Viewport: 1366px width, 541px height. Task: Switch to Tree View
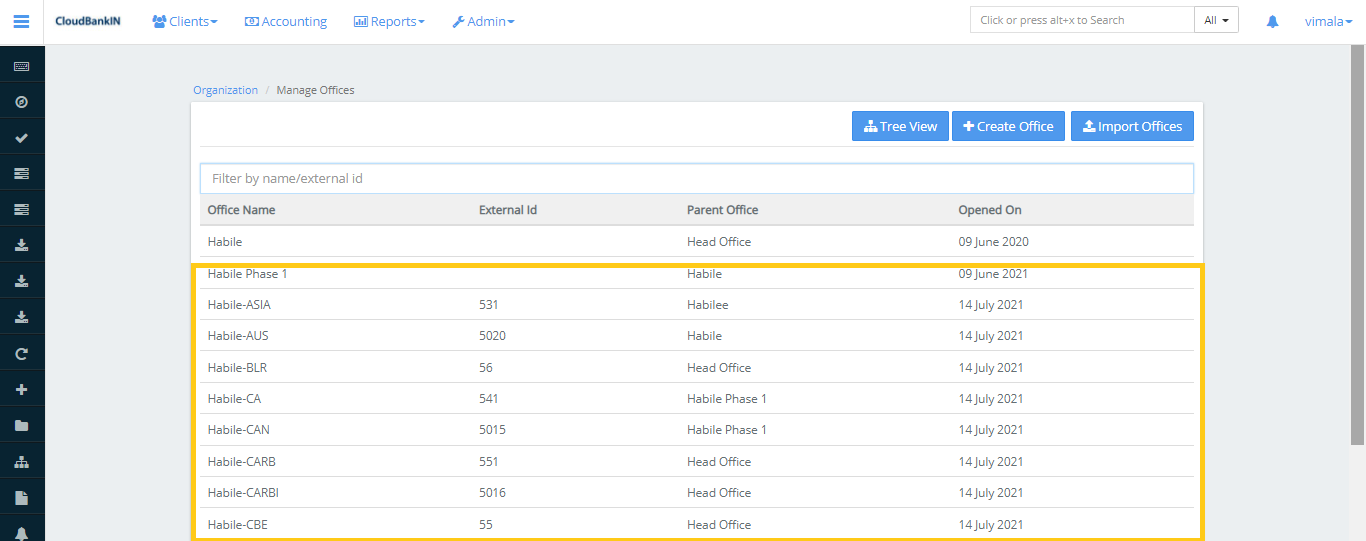900,126
